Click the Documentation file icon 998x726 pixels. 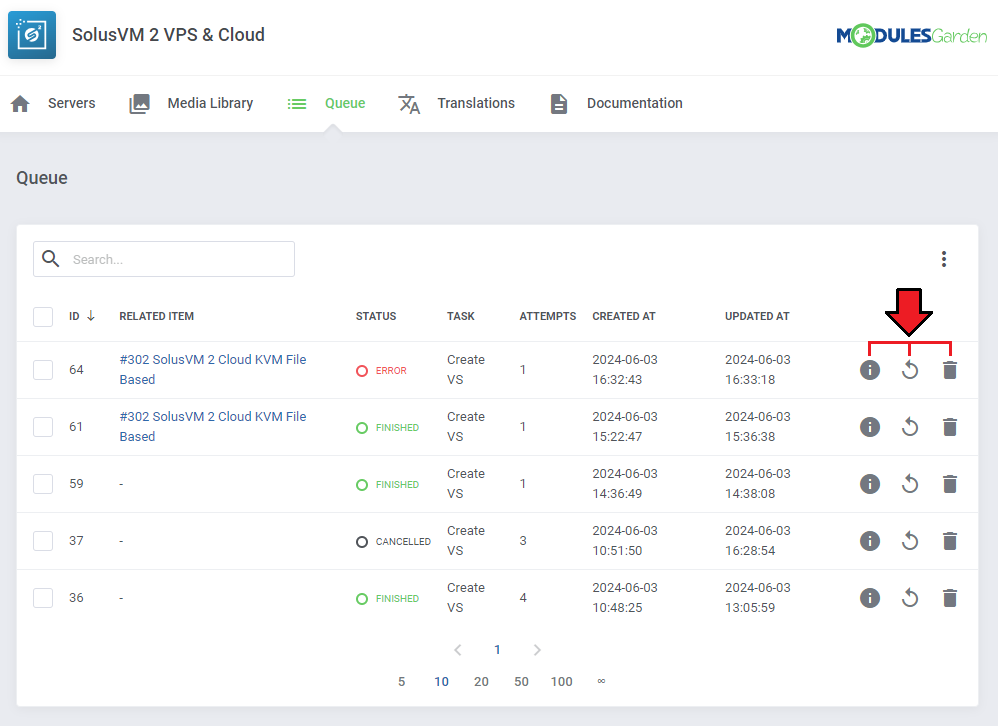(x=559, y=104)
